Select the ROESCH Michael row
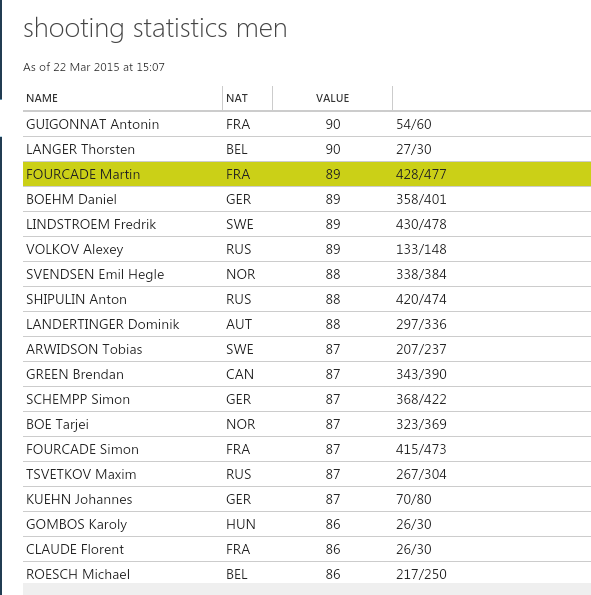This screenshot has width=591, height=595. point(307,574)
